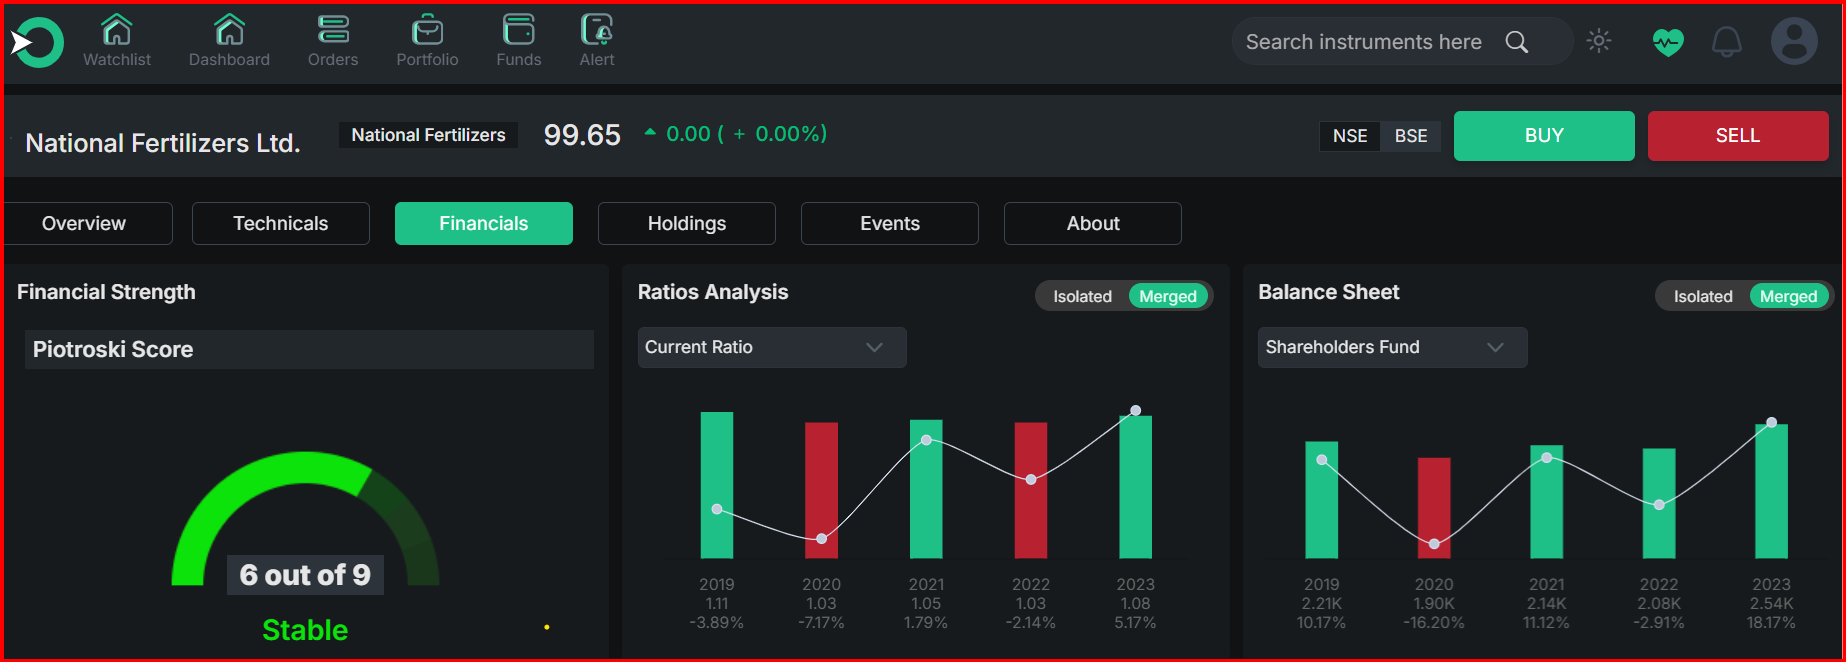The image size is (1846, 662).
Task: Click the 2023 Current Ratio bar
Action: pyautogui.click(x=1135, y=487)
